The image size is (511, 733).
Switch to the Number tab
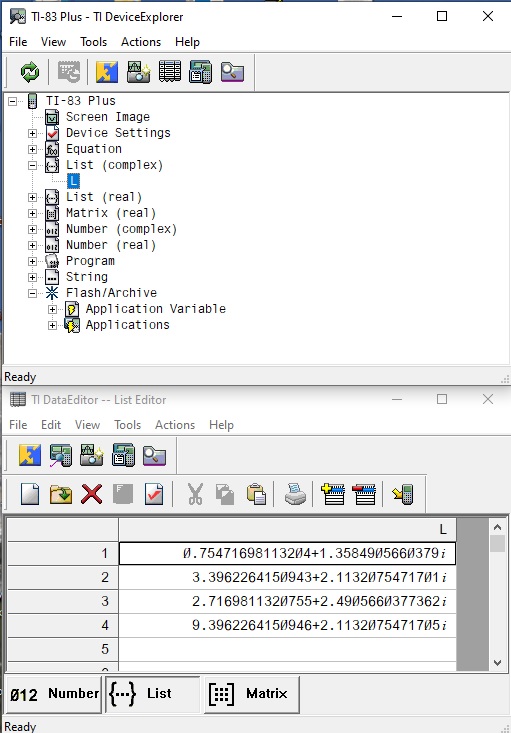(x=54, y=694)
